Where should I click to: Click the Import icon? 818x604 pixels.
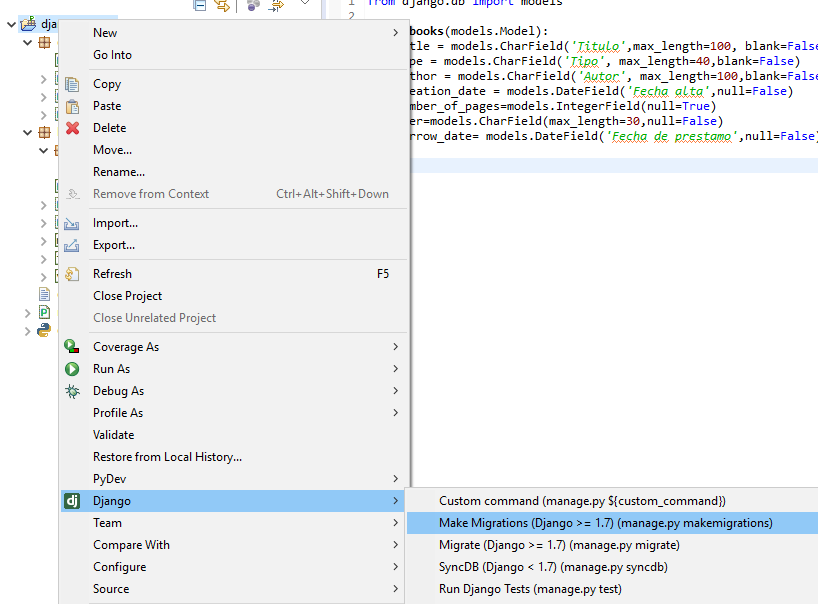[71, 223]
